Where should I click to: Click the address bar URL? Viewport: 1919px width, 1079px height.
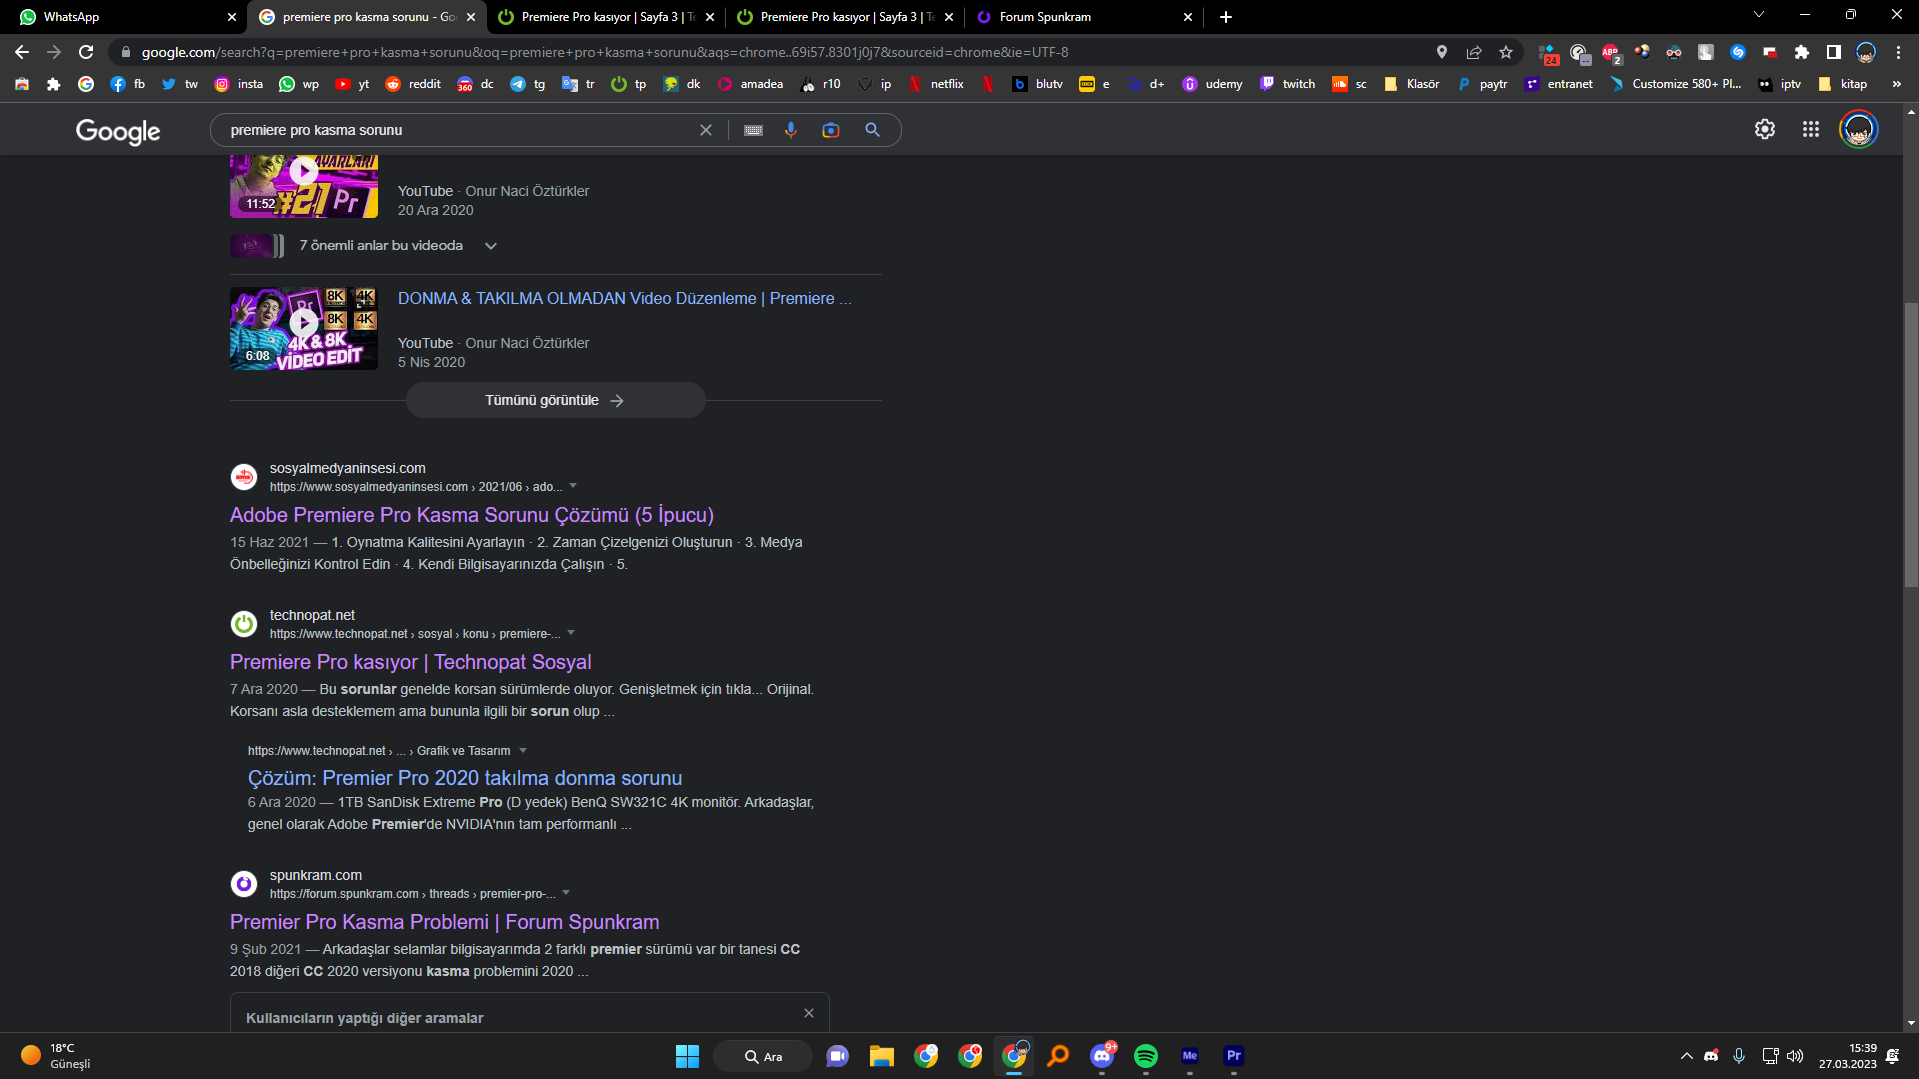click(604, 52)
